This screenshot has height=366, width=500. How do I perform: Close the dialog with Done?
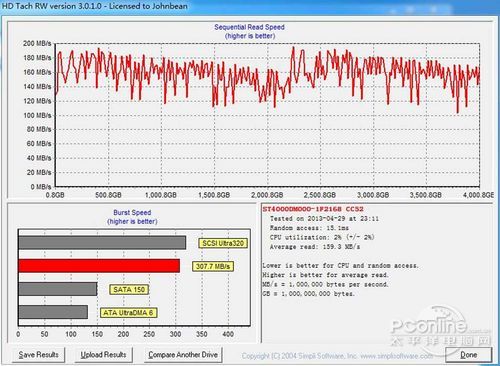469,355
